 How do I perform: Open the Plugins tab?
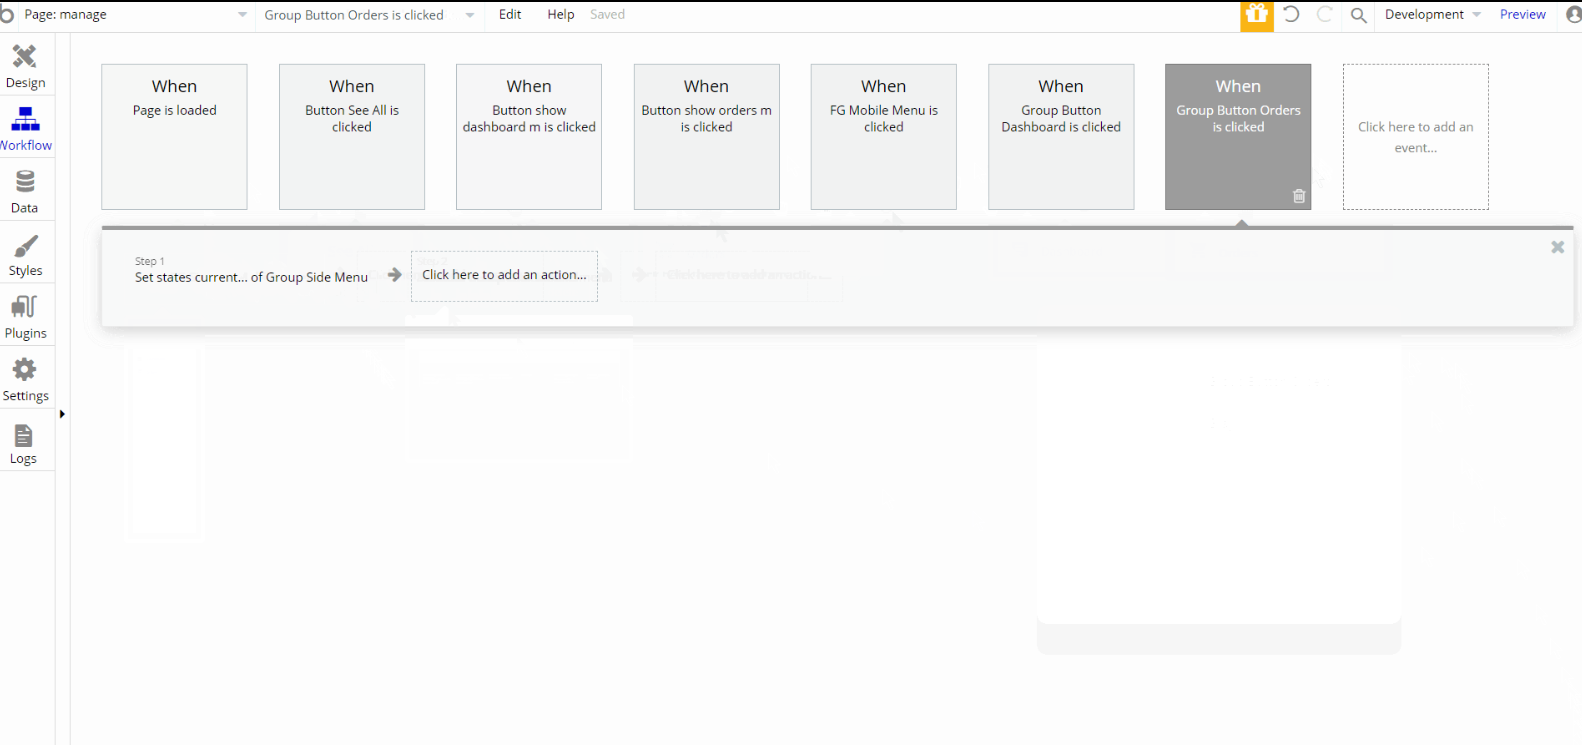[25, 317]
